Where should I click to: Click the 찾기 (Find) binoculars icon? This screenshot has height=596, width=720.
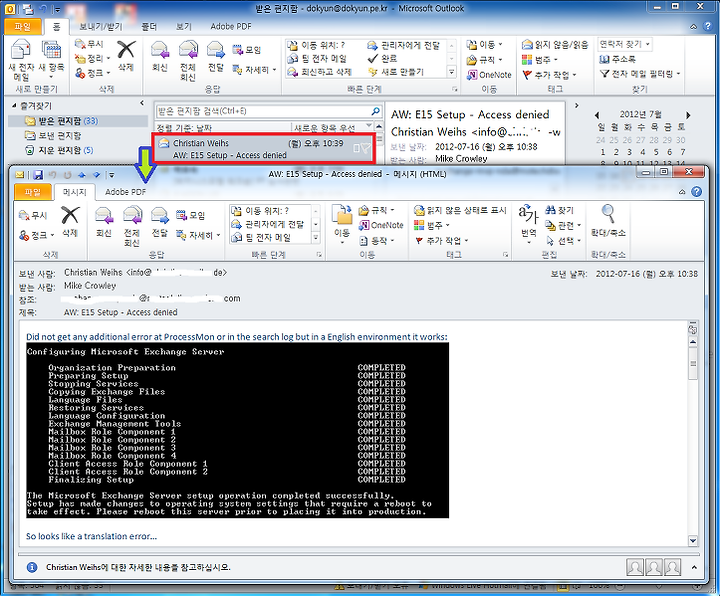point(559,210)
